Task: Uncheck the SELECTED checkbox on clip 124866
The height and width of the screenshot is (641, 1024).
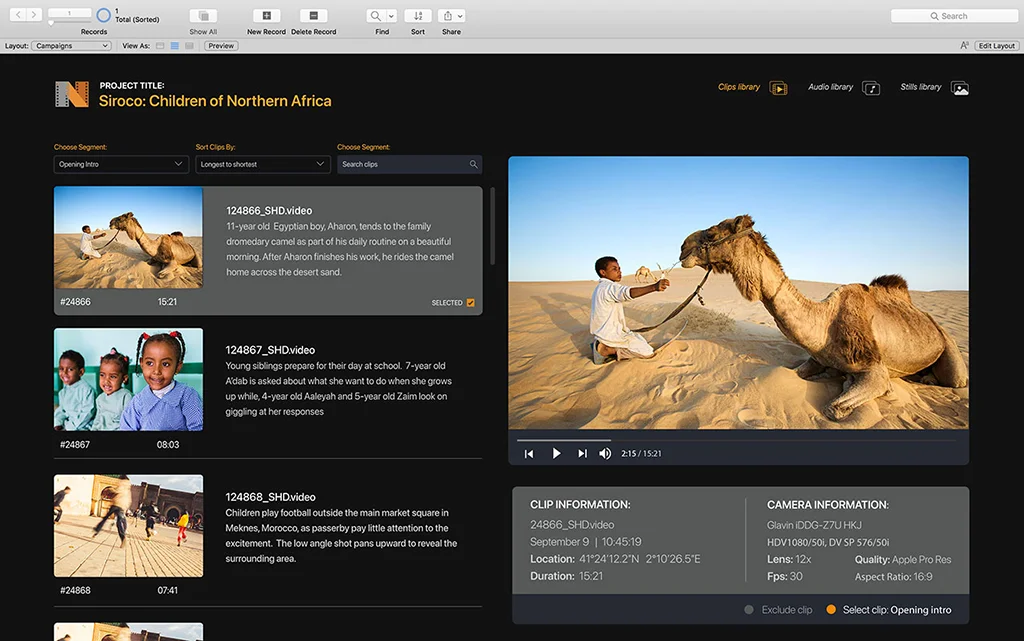Action: coord(471,303)
